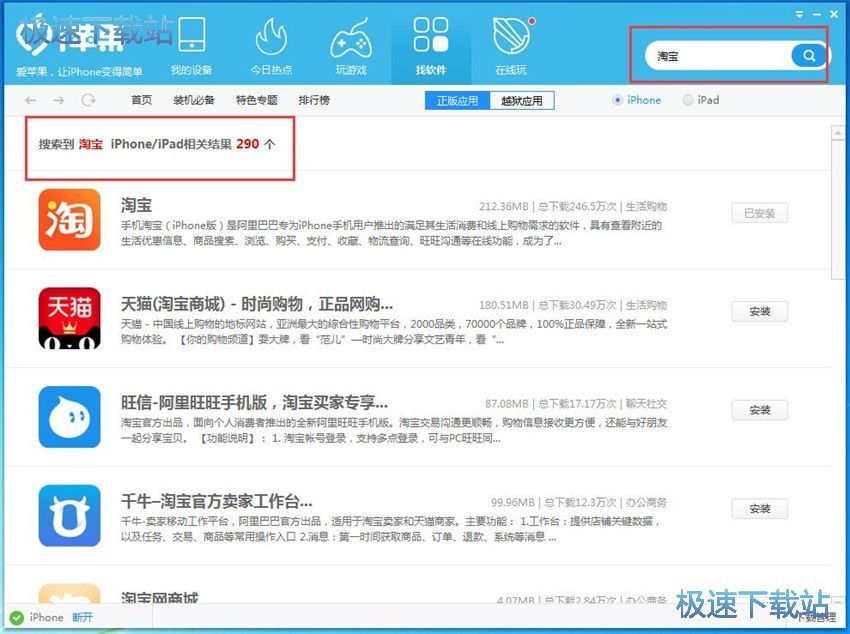The width and height of the screenshot is (850, 634).
Task: Open the top-right dropdown menu icon
Action: [x=799, y=15]
